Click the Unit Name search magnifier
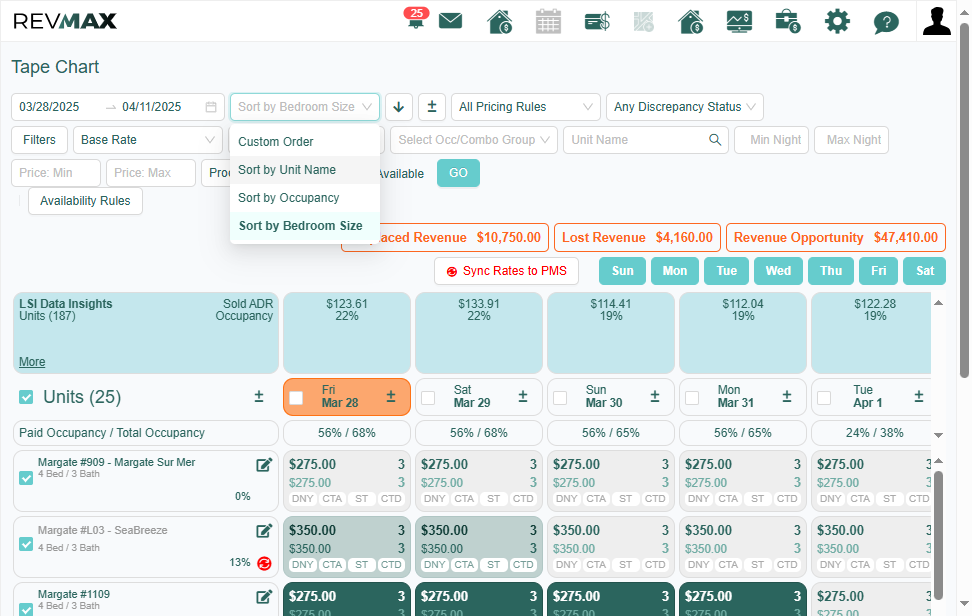 (715, 140)
